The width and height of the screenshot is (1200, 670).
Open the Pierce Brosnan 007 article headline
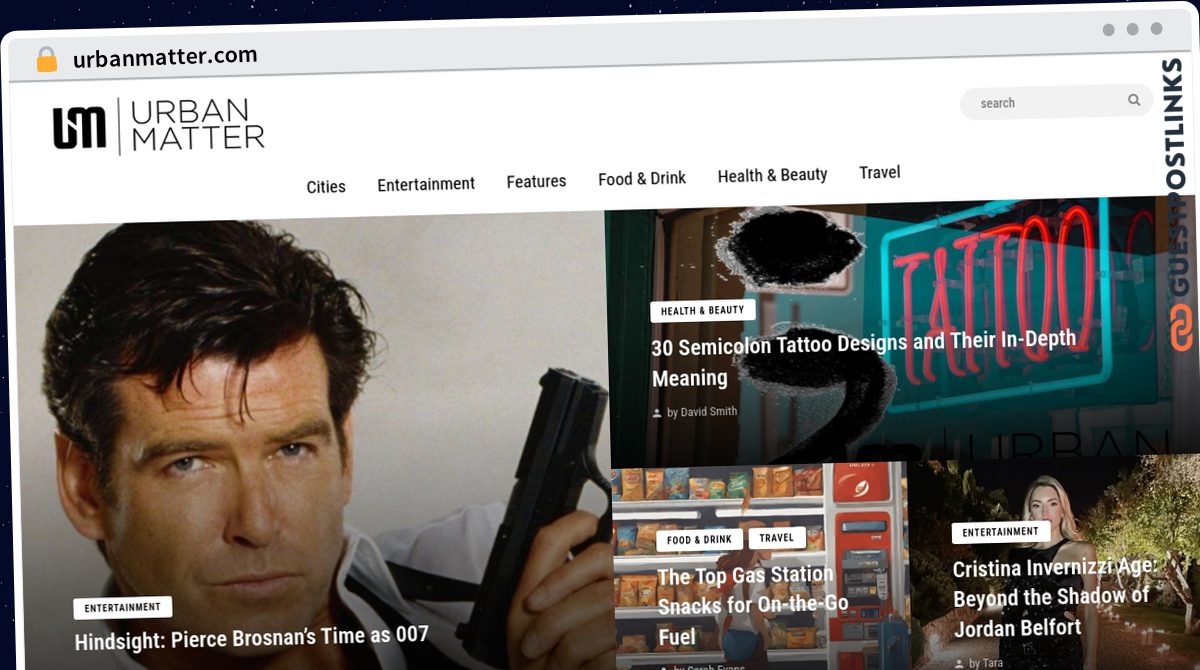click(251, 636)
